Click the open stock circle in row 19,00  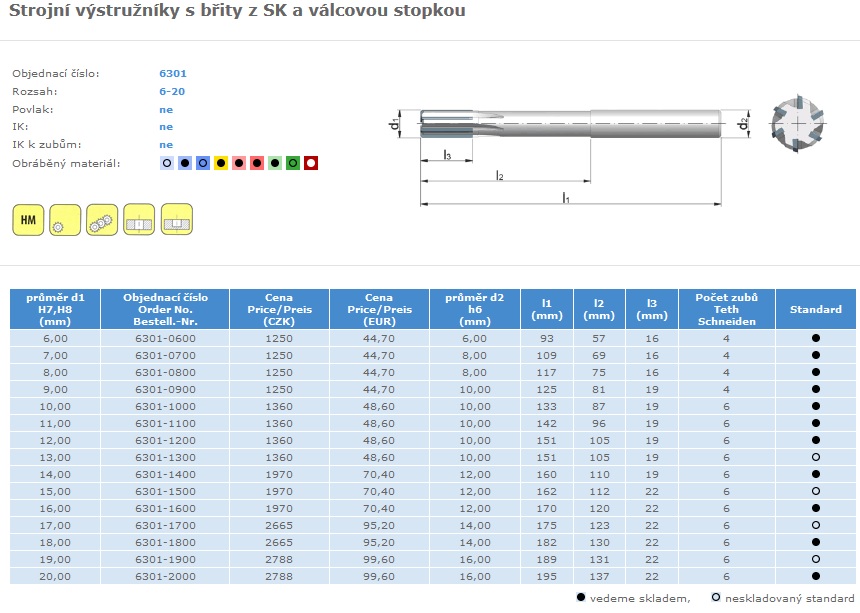click(816, 559)
